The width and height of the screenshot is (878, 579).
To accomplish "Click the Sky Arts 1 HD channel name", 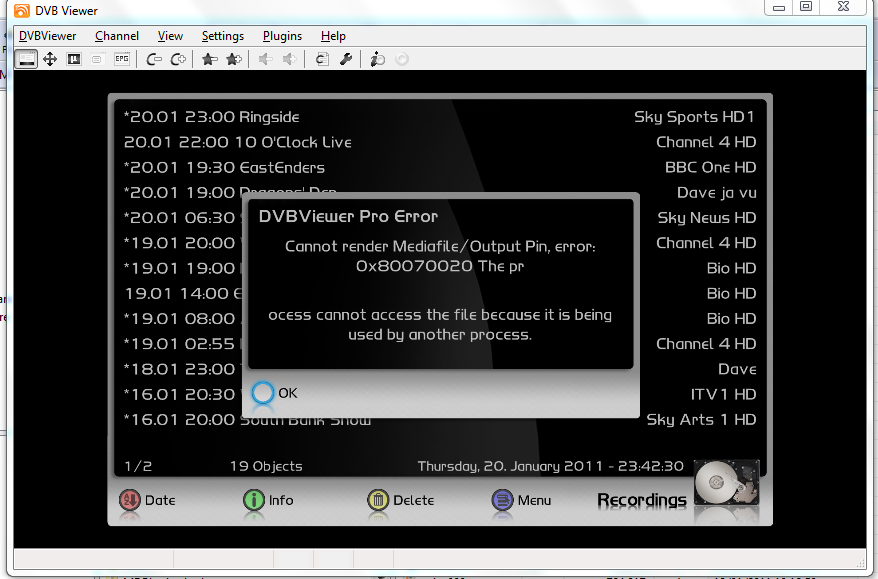I will click(x=702, y=419).
